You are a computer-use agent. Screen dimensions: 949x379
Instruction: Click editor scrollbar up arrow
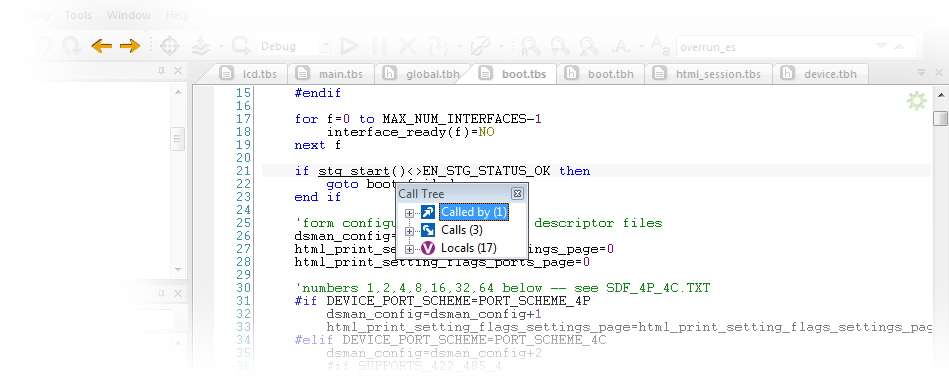point(940,96)
